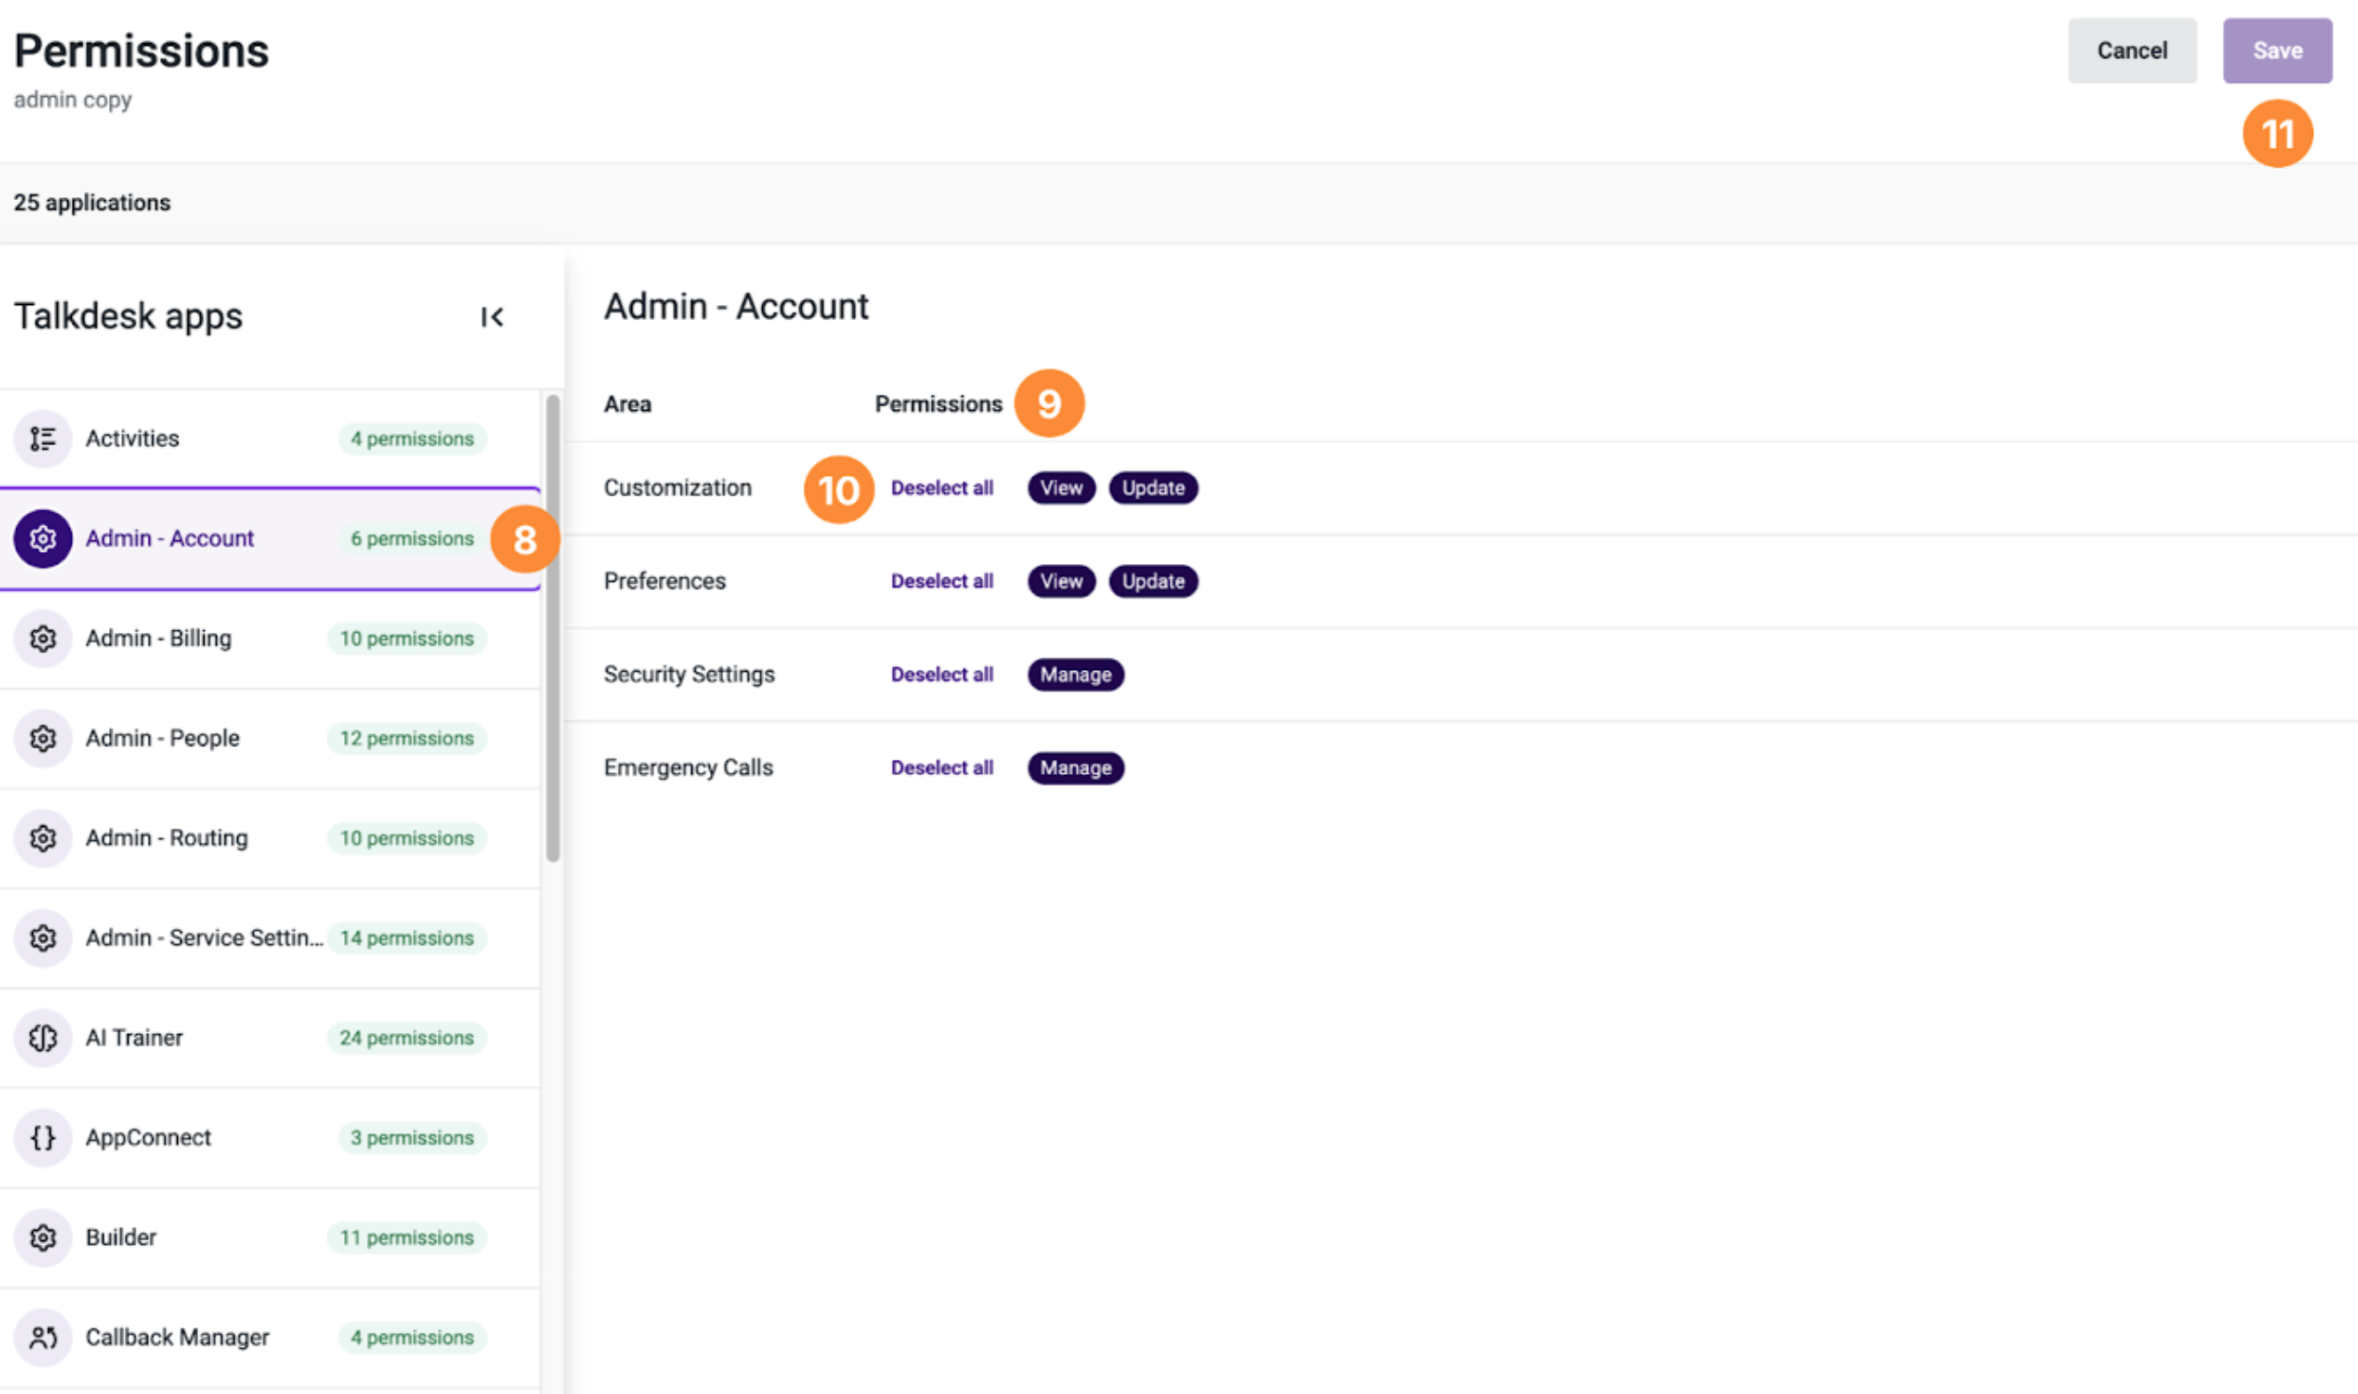This screenshot has width=2358, height=1394.
Task: Toggle the Customization Update permission
Action: point(1153,488)
